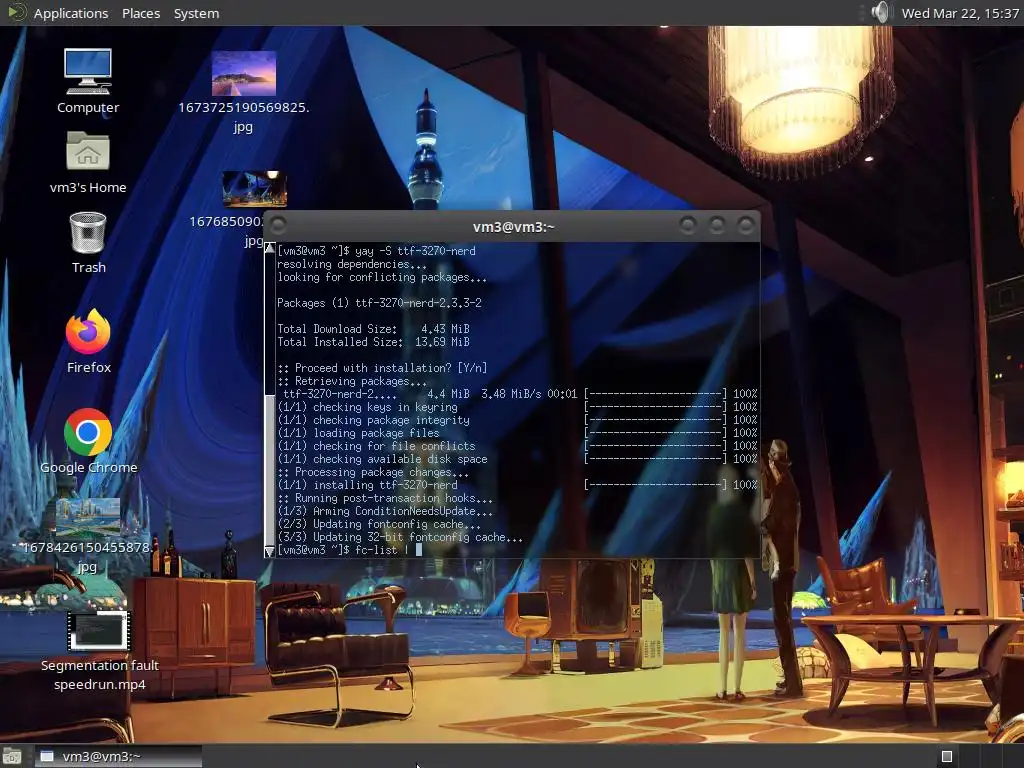Open the System menu
This screenshot has height=768, width=1024.
click(196, 13)
